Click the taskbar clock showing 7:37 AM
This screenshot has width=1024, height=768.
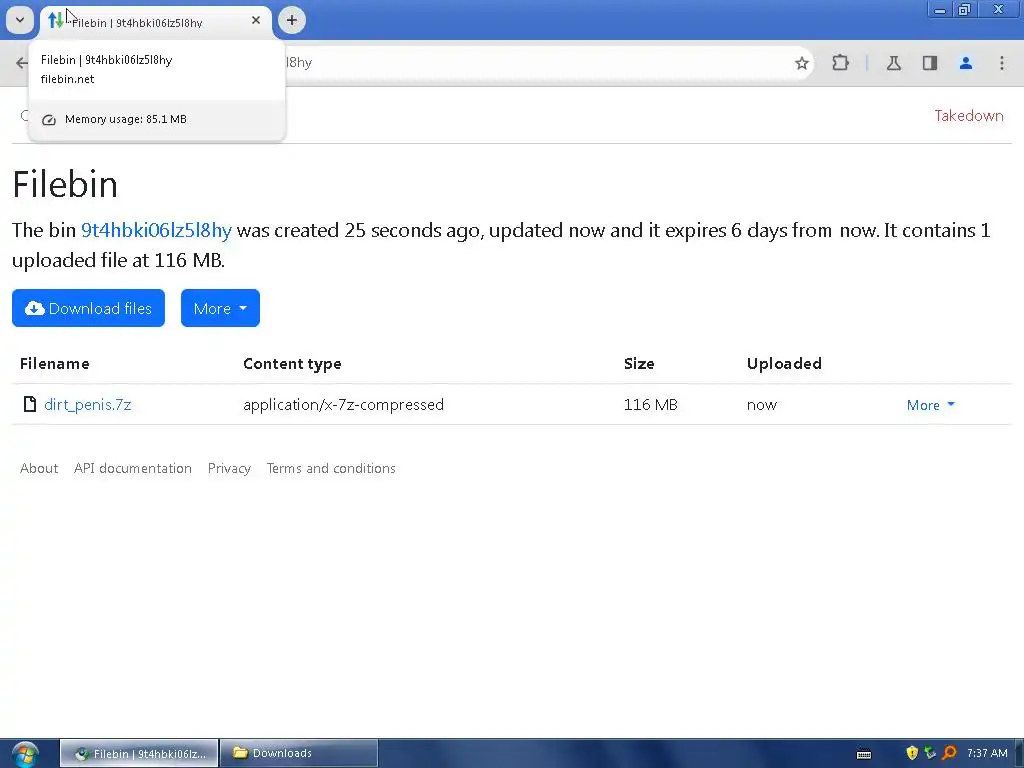tap(987, 753)
